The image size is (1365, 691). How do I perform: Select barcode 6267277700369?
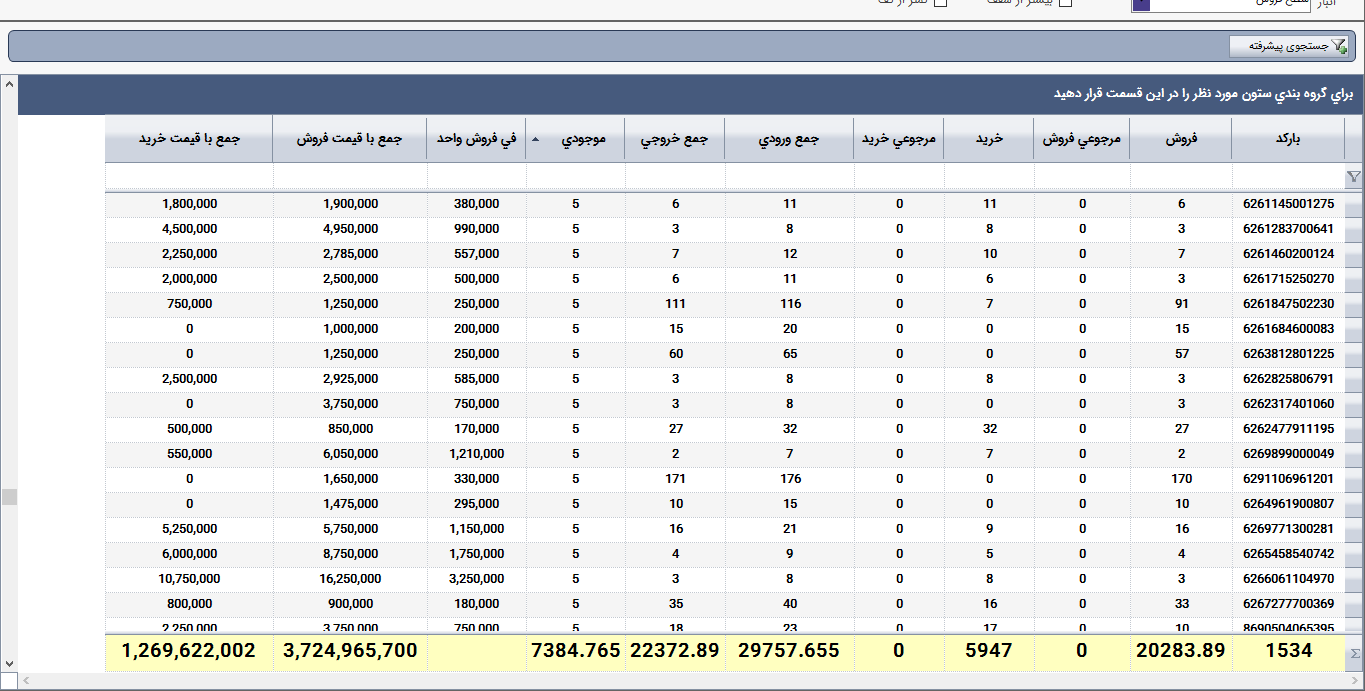pyautogui.click(x=1288, y=604)
